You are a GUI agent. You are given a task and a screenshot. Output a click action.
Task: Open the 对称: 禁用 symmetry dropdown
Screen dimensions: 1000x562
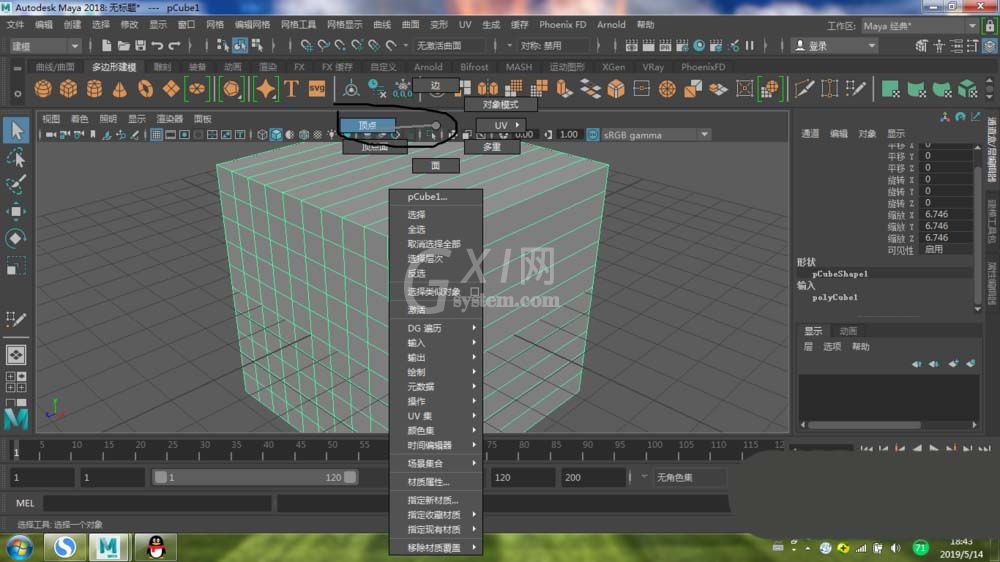coord(554,46)
